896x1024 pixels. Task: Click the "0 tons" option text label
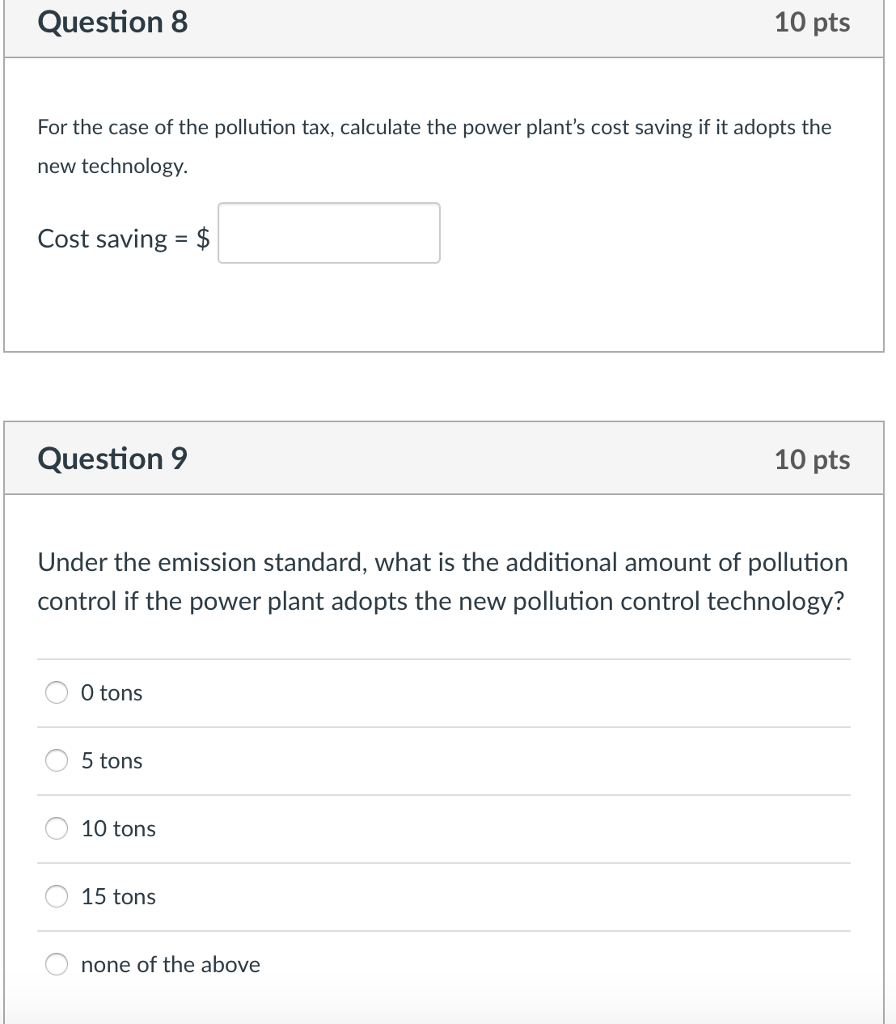[x=112, y=692]
